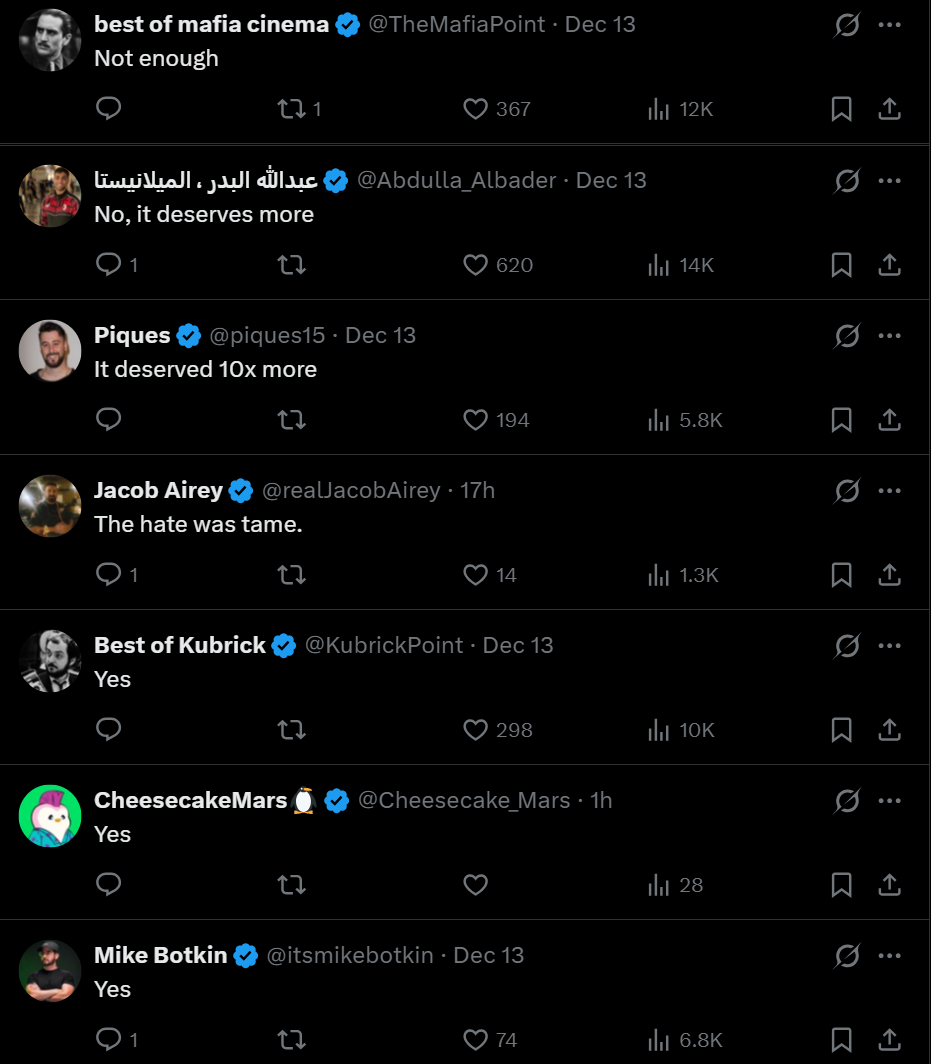The width and height of the screenshot is (931, 1064).
Task: Open more options for Piques' tweet
Action: 890,335
